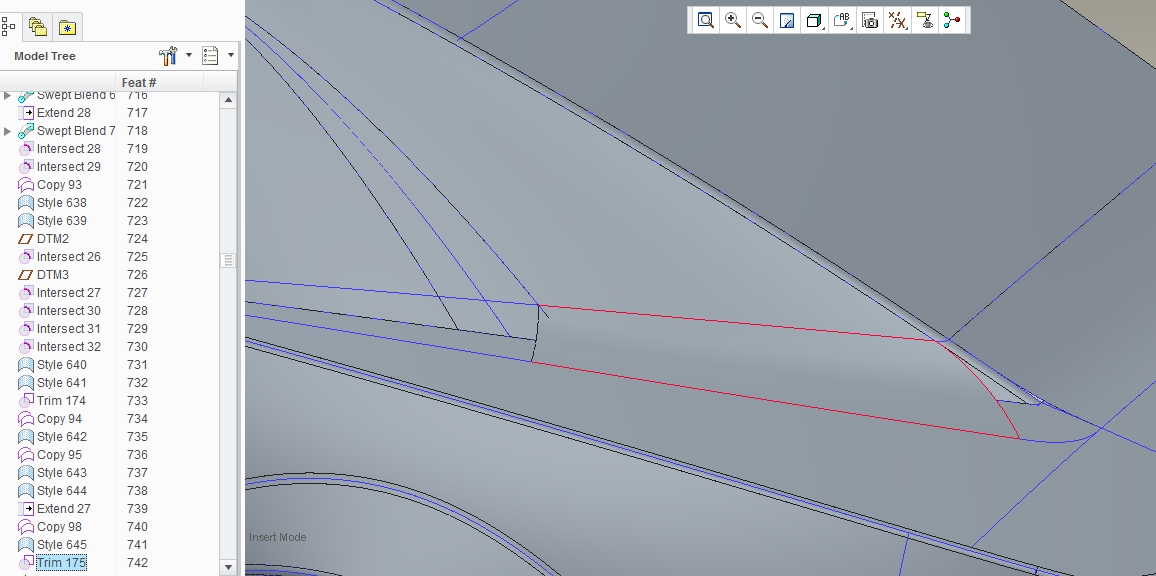Screen dimensions: 1156x576
Task: Open the Settings dropdown arrow
Action: pos(189,55)
